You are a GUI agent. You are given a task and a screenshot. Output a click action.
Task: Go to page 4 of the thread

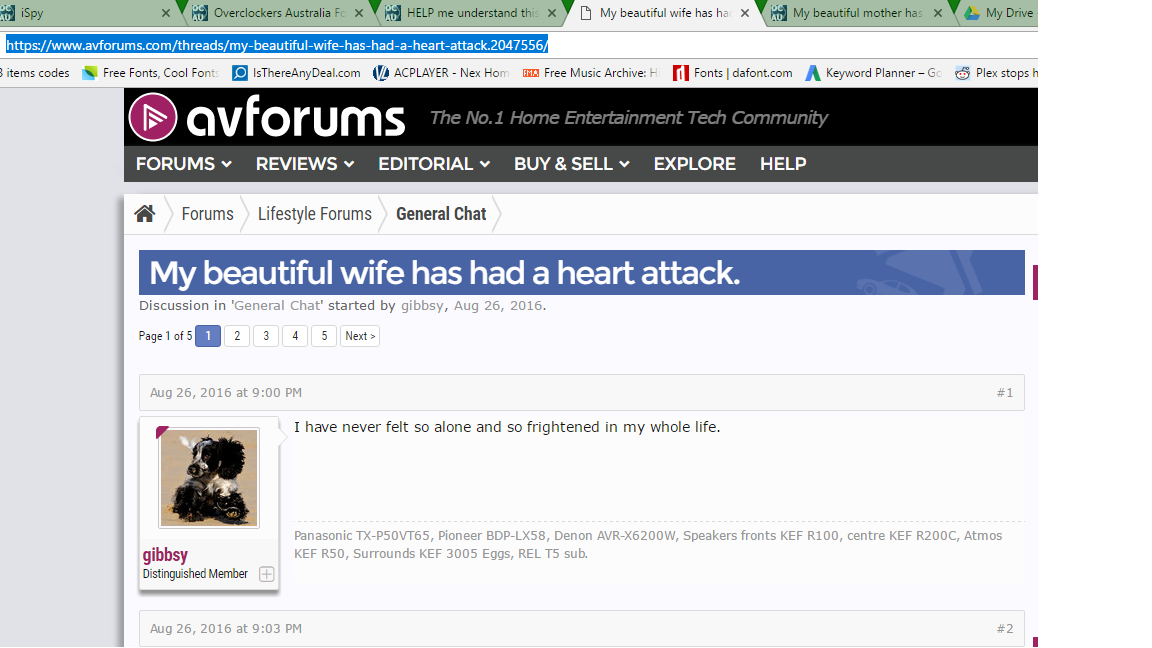(295, 336)
